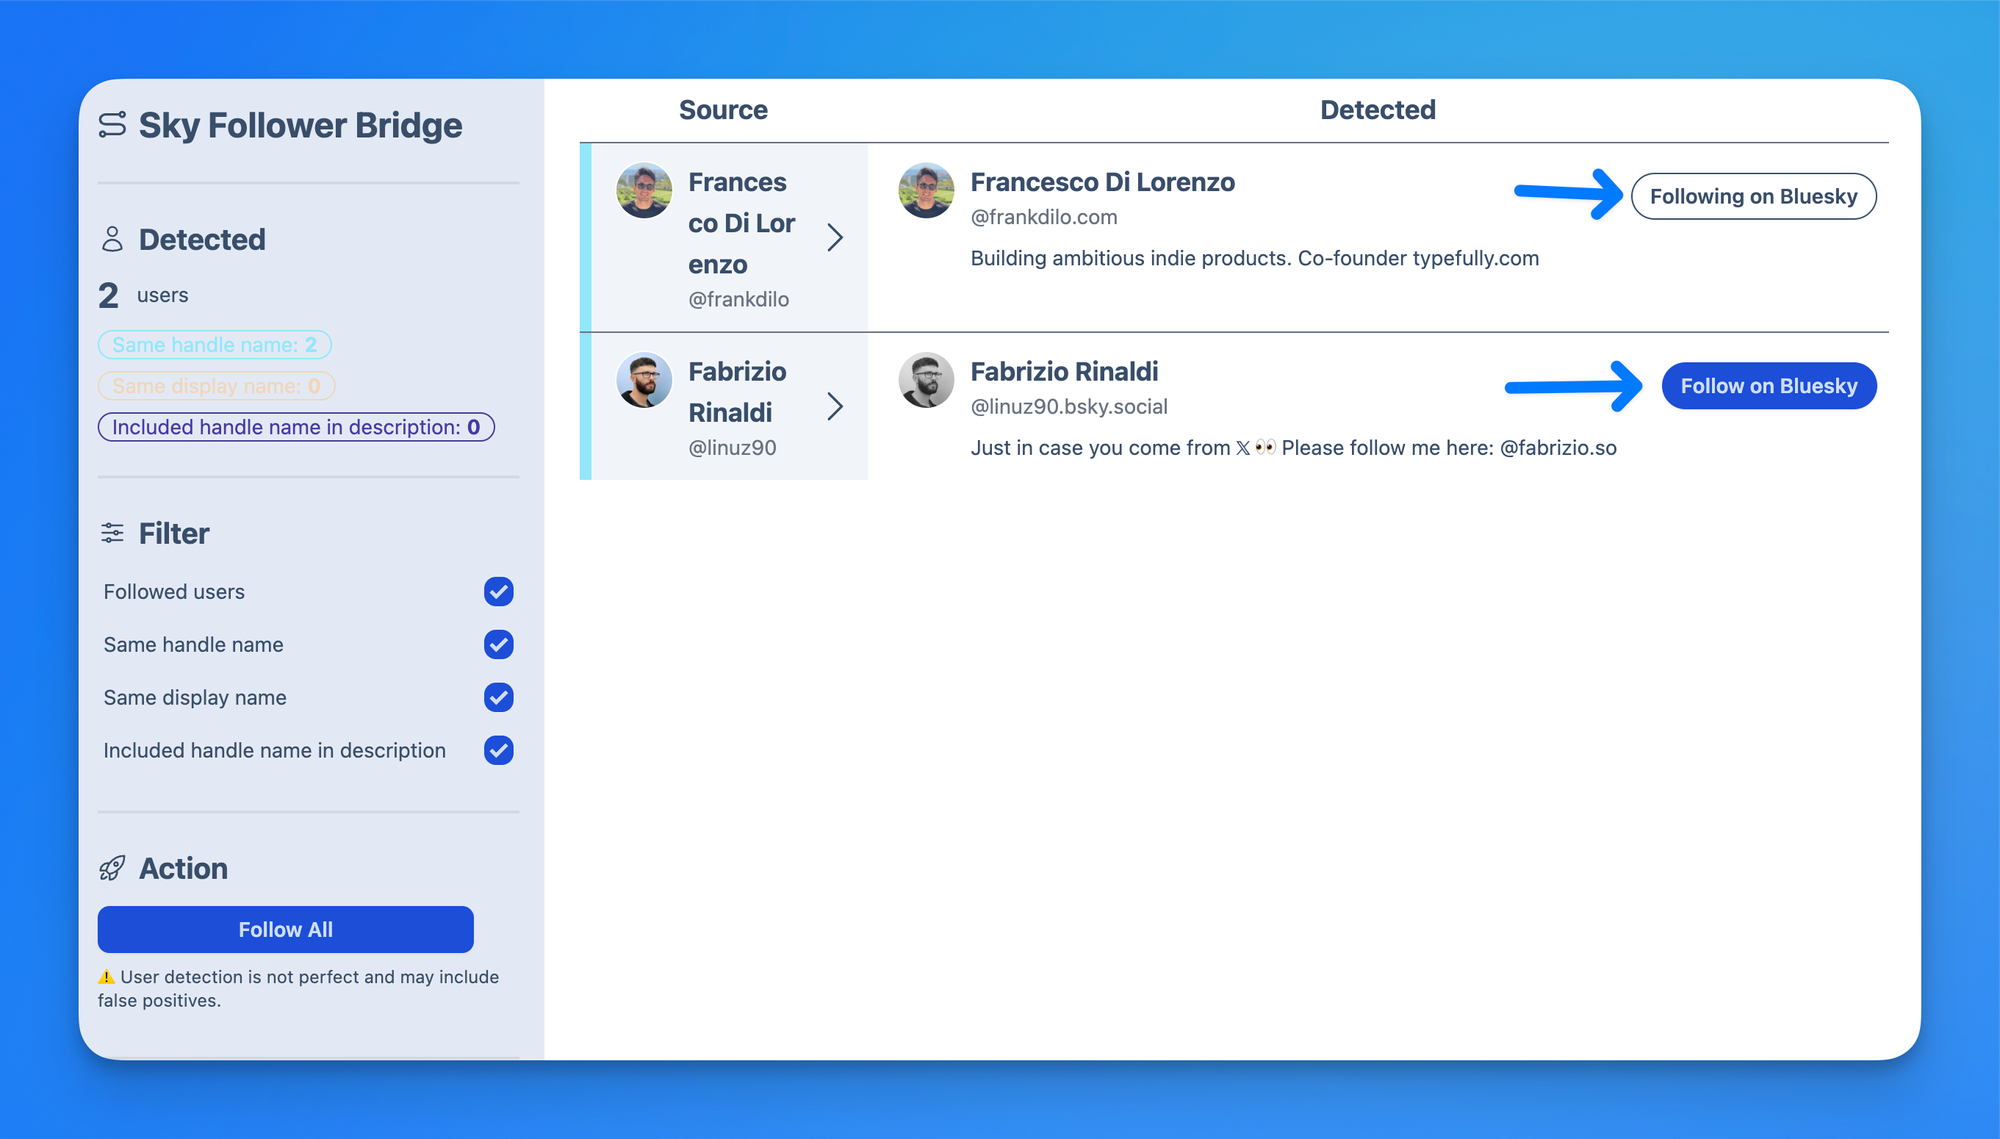
Task: Disable the Followed users filter checkbox
Action: coord(498,592)
